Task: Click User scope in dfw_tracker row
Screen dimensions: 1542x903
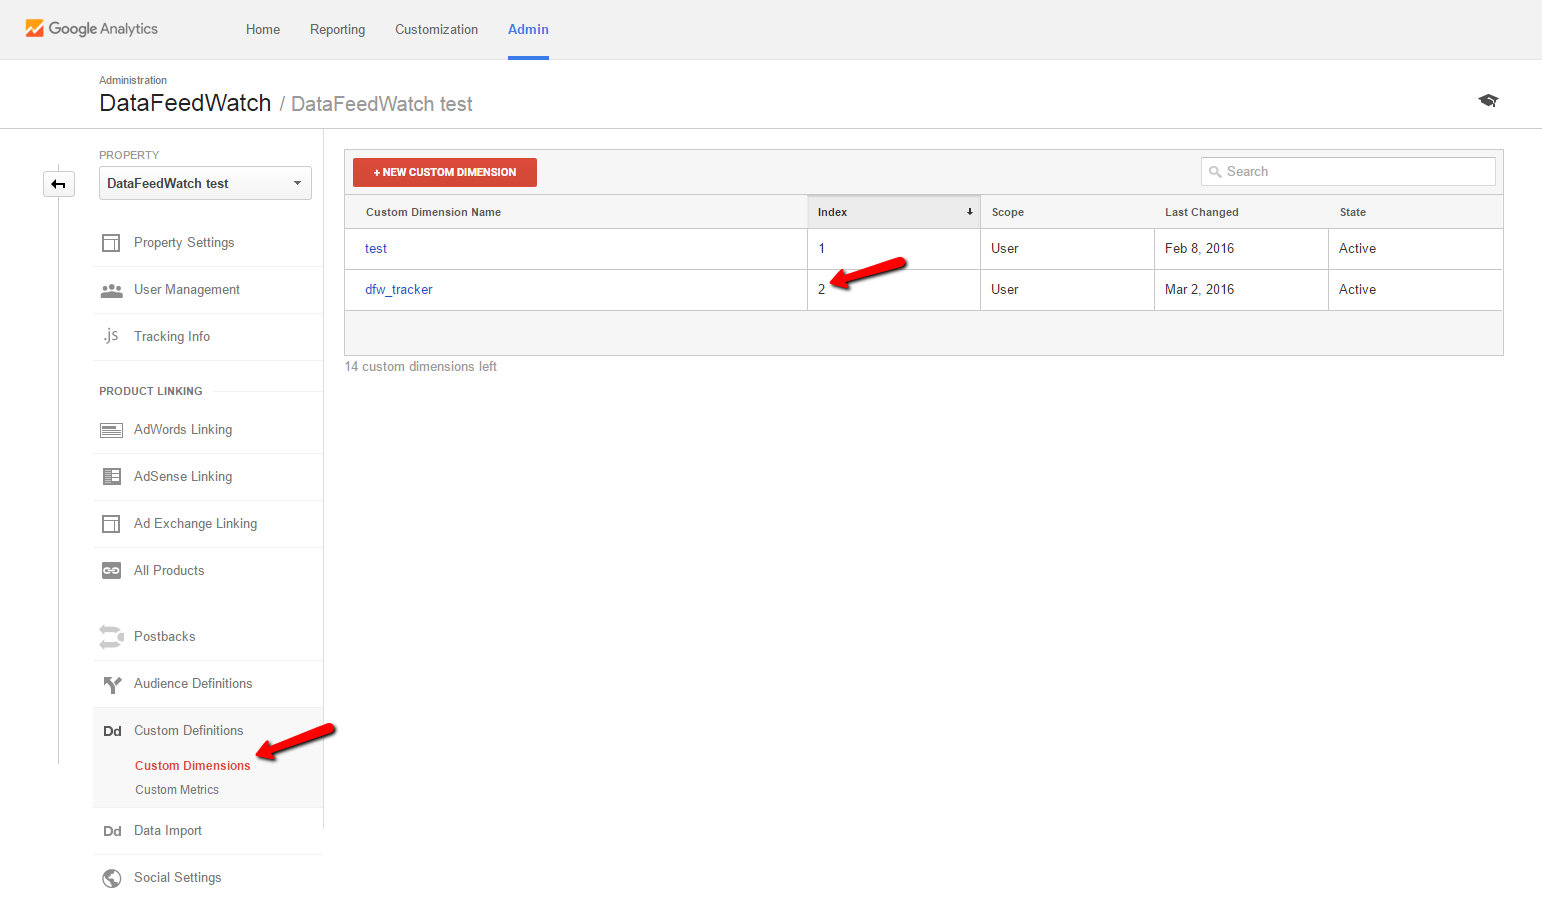Action: (x=1005, y=290)
